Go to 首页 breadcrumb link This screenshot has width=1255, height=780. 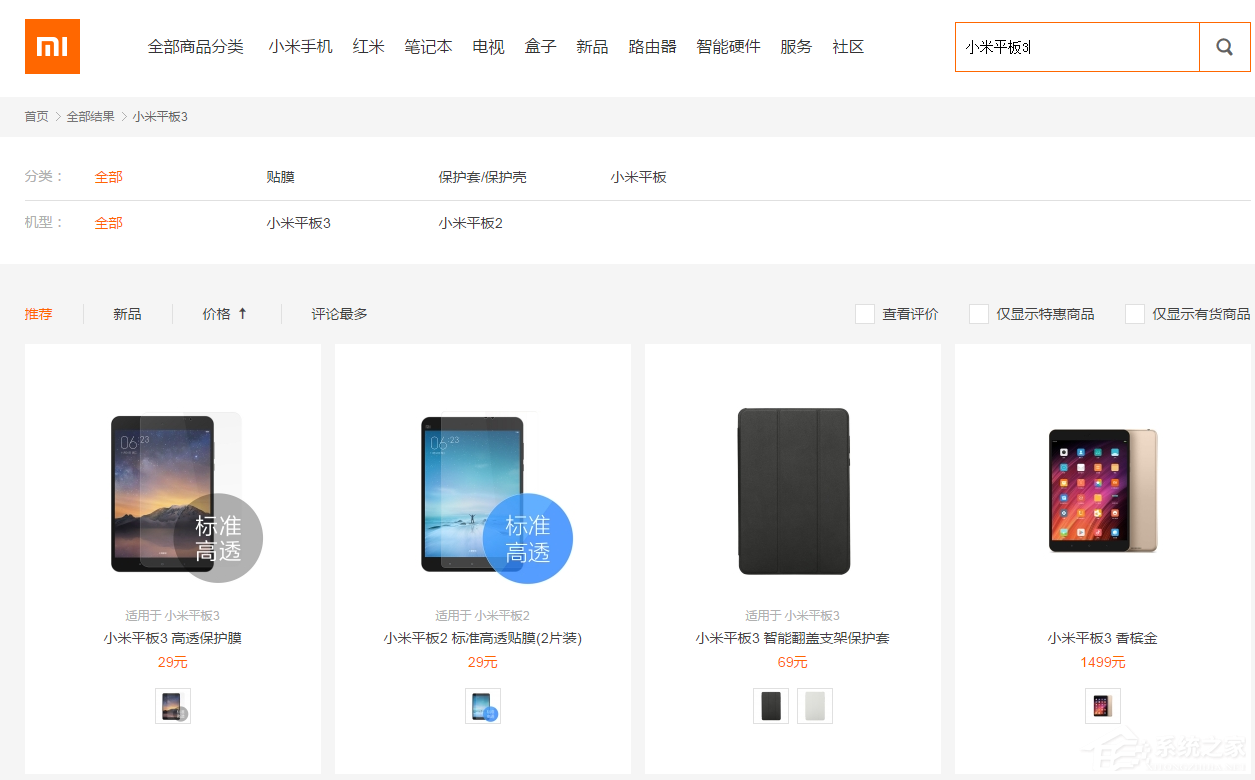(37, 117)
